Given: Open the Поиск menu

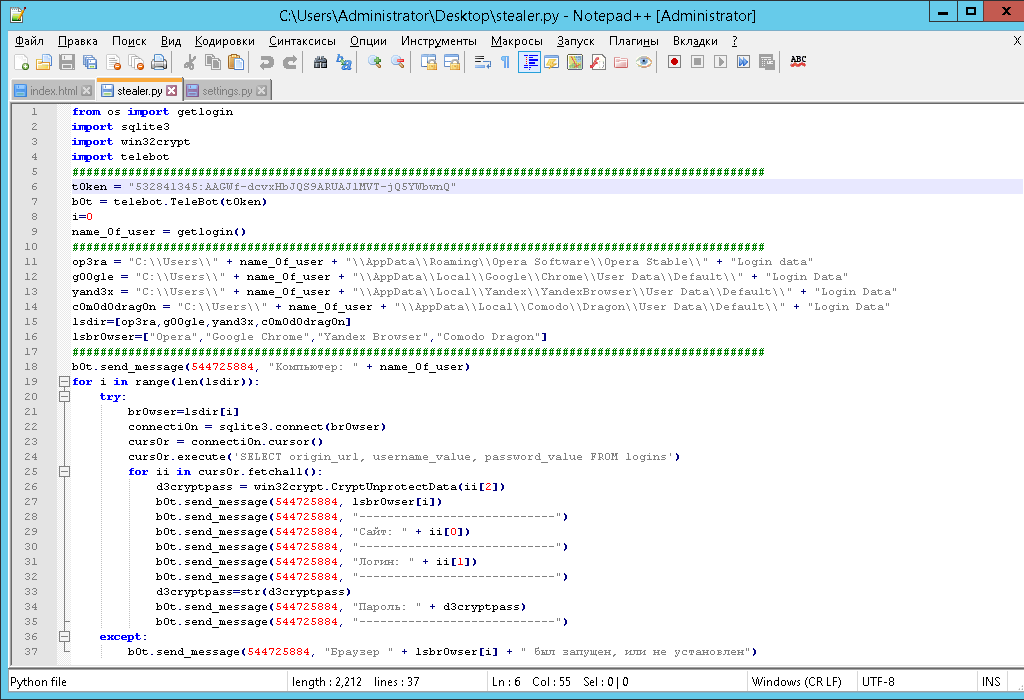Looking at the screenshot, I should coord(129,41).
